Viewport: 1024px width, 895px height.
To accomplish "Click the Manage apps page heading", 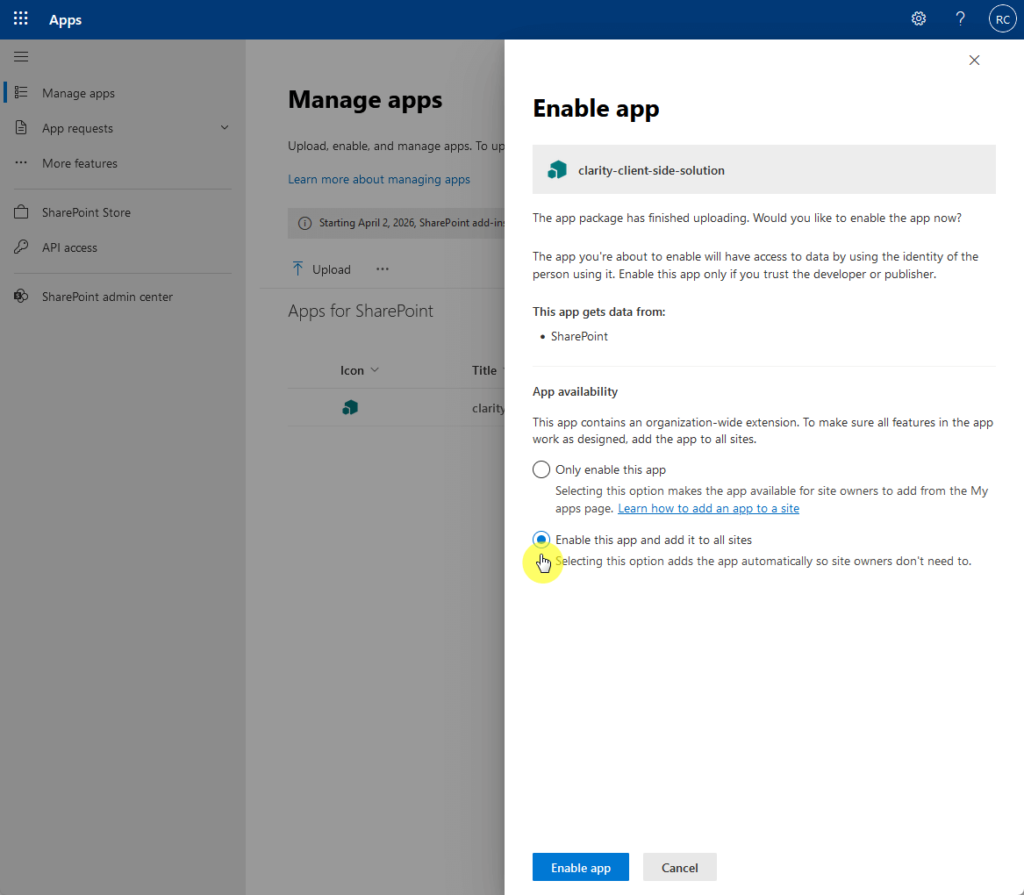I will (365, 100).
